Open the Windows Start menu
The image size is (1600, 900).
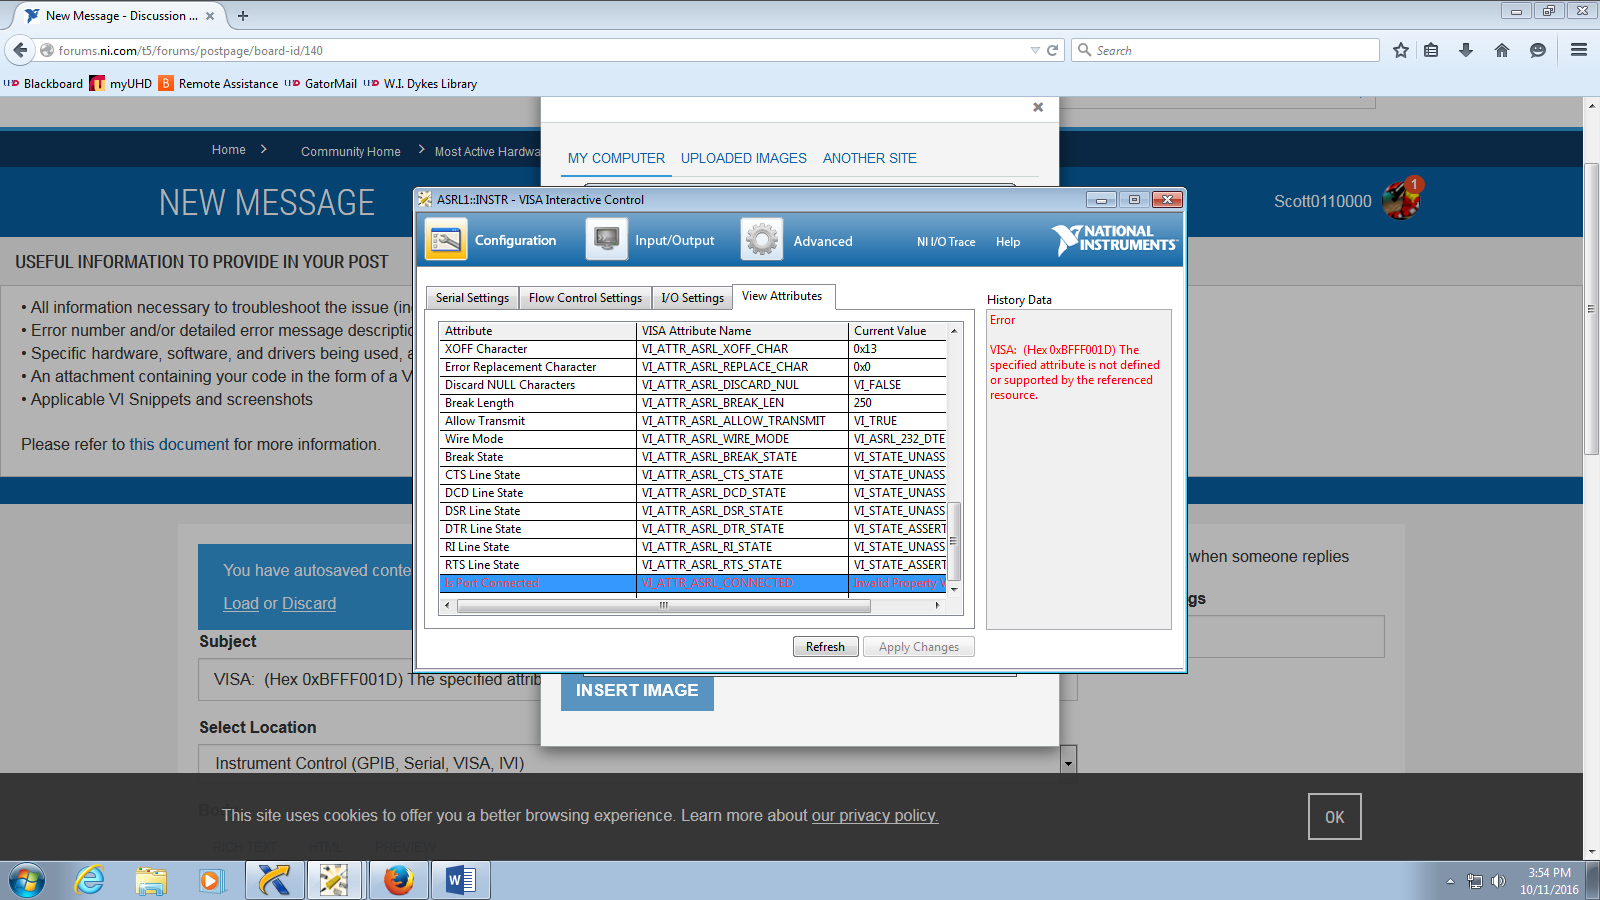tap(27, 881)
